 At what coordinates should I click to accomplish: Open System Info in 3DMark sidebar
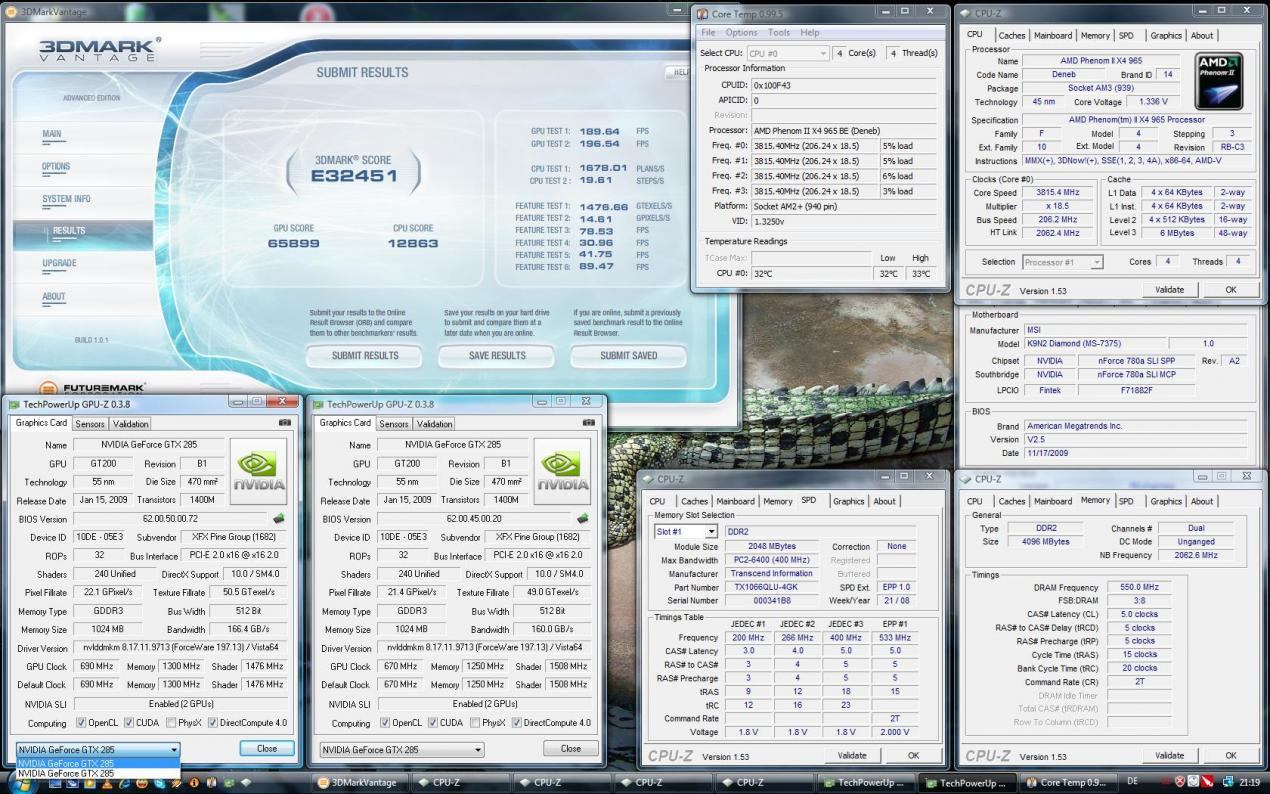click(66, 199)
